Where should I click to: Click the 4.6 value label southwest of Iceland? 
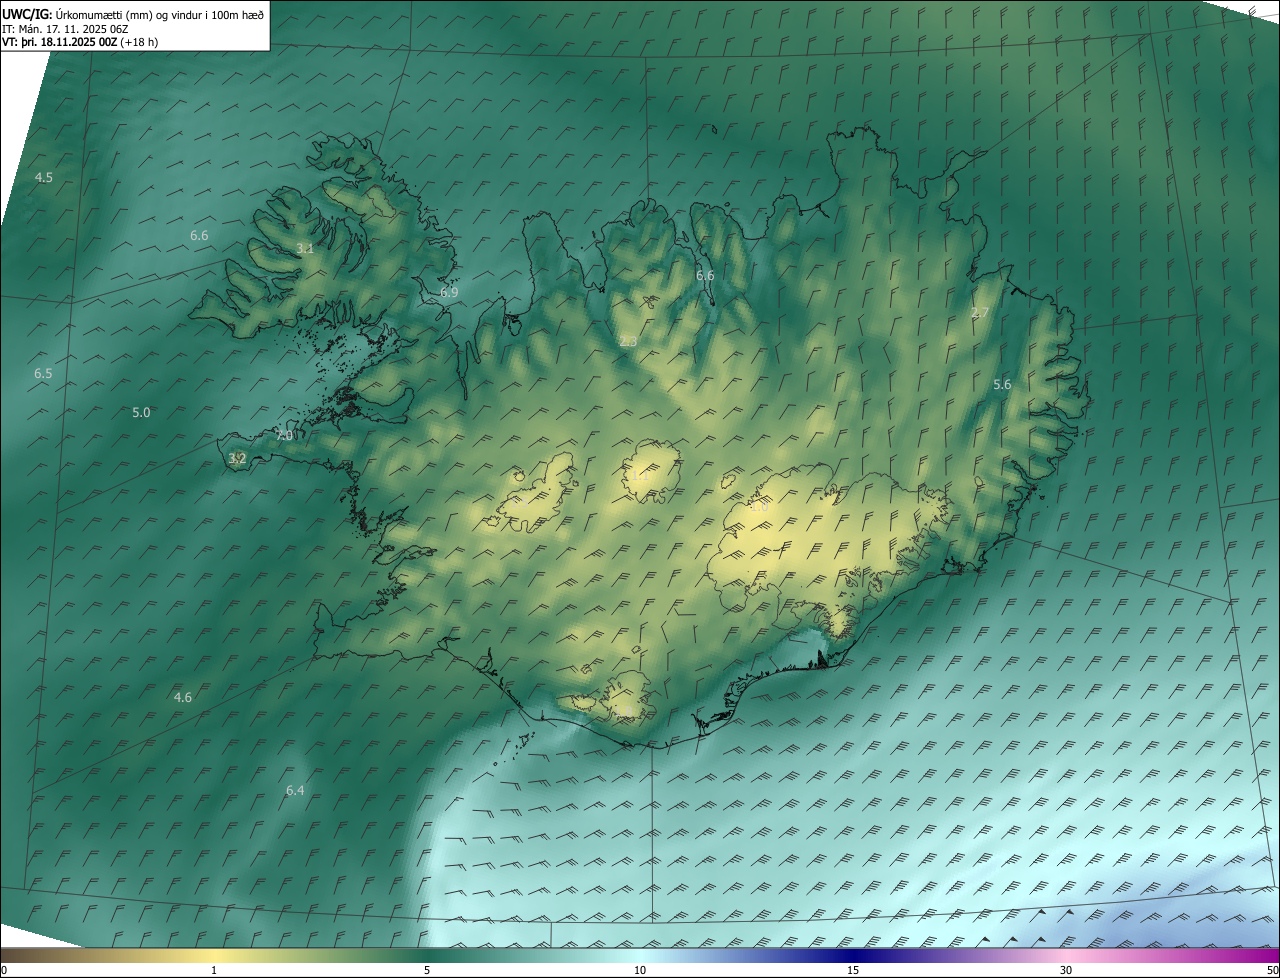(x=183, y=698)
